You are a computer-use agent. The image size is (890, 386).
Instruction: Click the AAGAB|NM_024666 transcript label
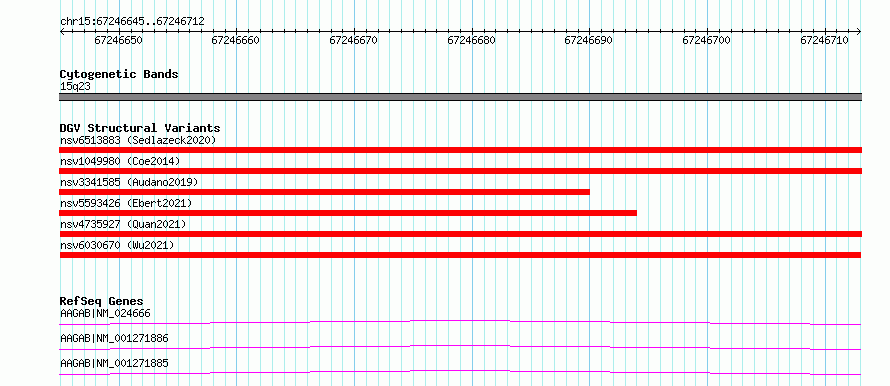(105, 313)
